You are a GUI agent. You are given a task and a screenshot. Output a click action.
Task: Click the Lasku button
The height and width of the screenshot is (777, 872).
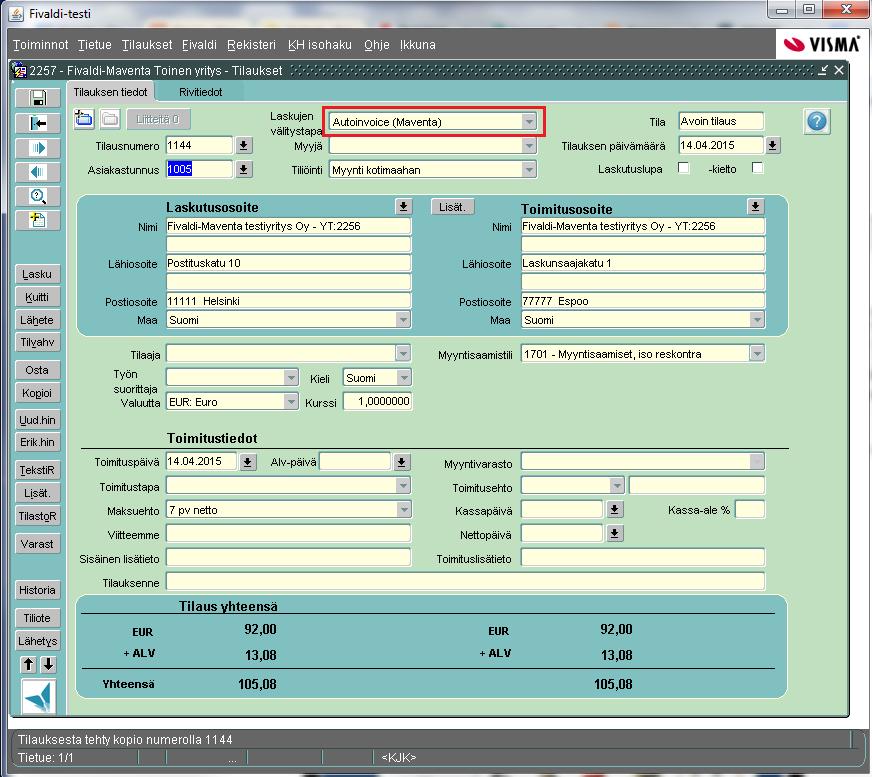coord(37,274)
